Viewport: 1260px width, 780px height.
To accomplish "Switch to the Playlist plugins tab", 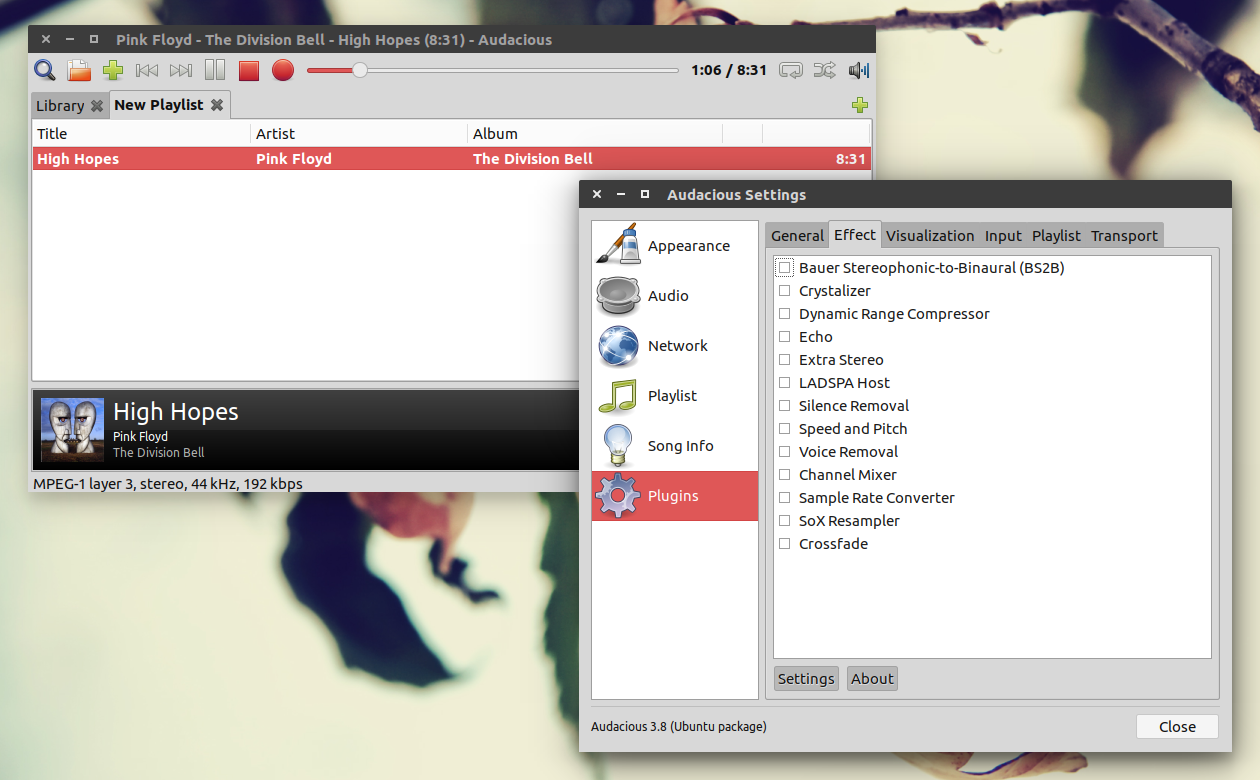I will coord(1056,236).
